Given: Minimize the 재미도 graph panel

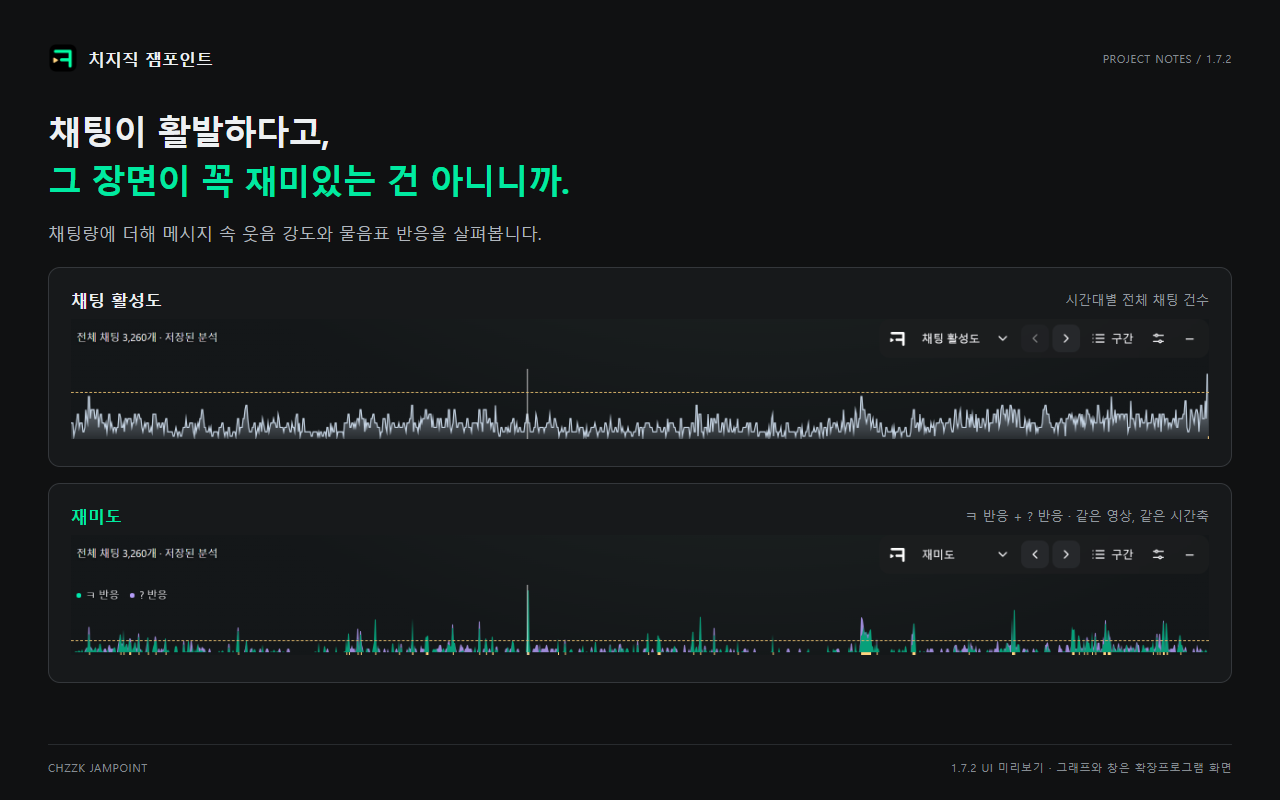Looking at the screenshot, I should 1189,555.
